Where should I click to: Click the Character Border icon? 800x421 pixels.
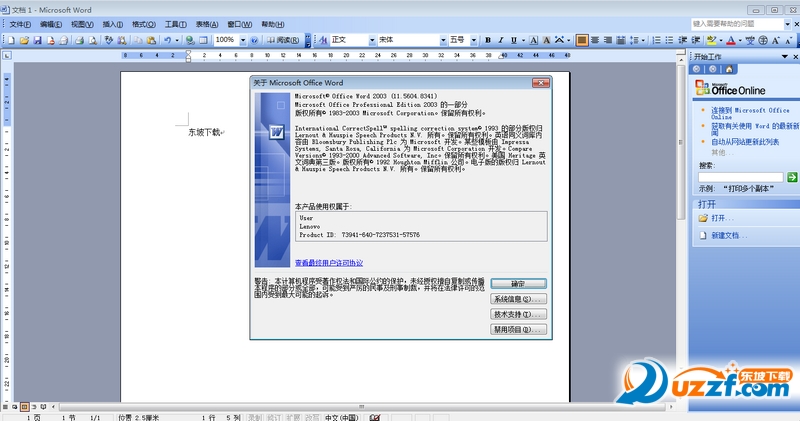click(533, 40)
